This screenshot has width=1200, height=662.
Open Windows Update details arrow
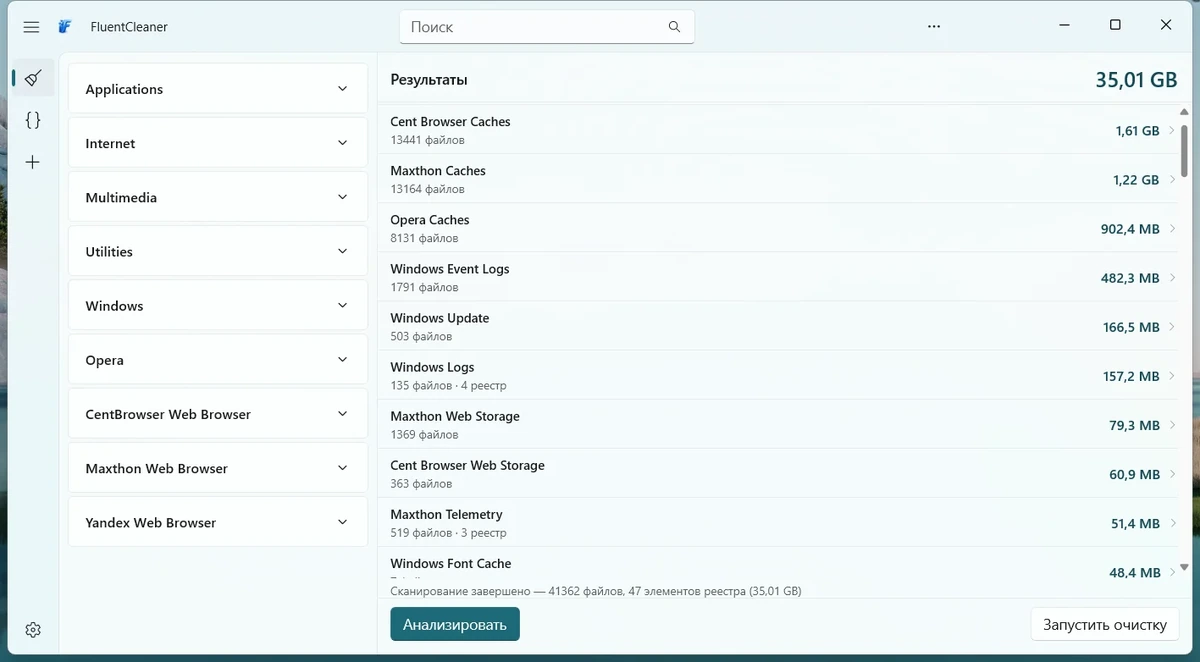[1172, 327]
